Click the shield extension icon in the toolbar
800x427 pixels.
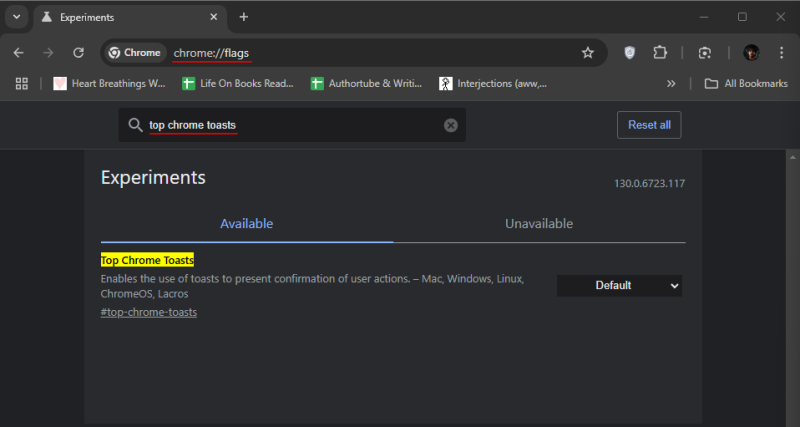pos(630,53)
